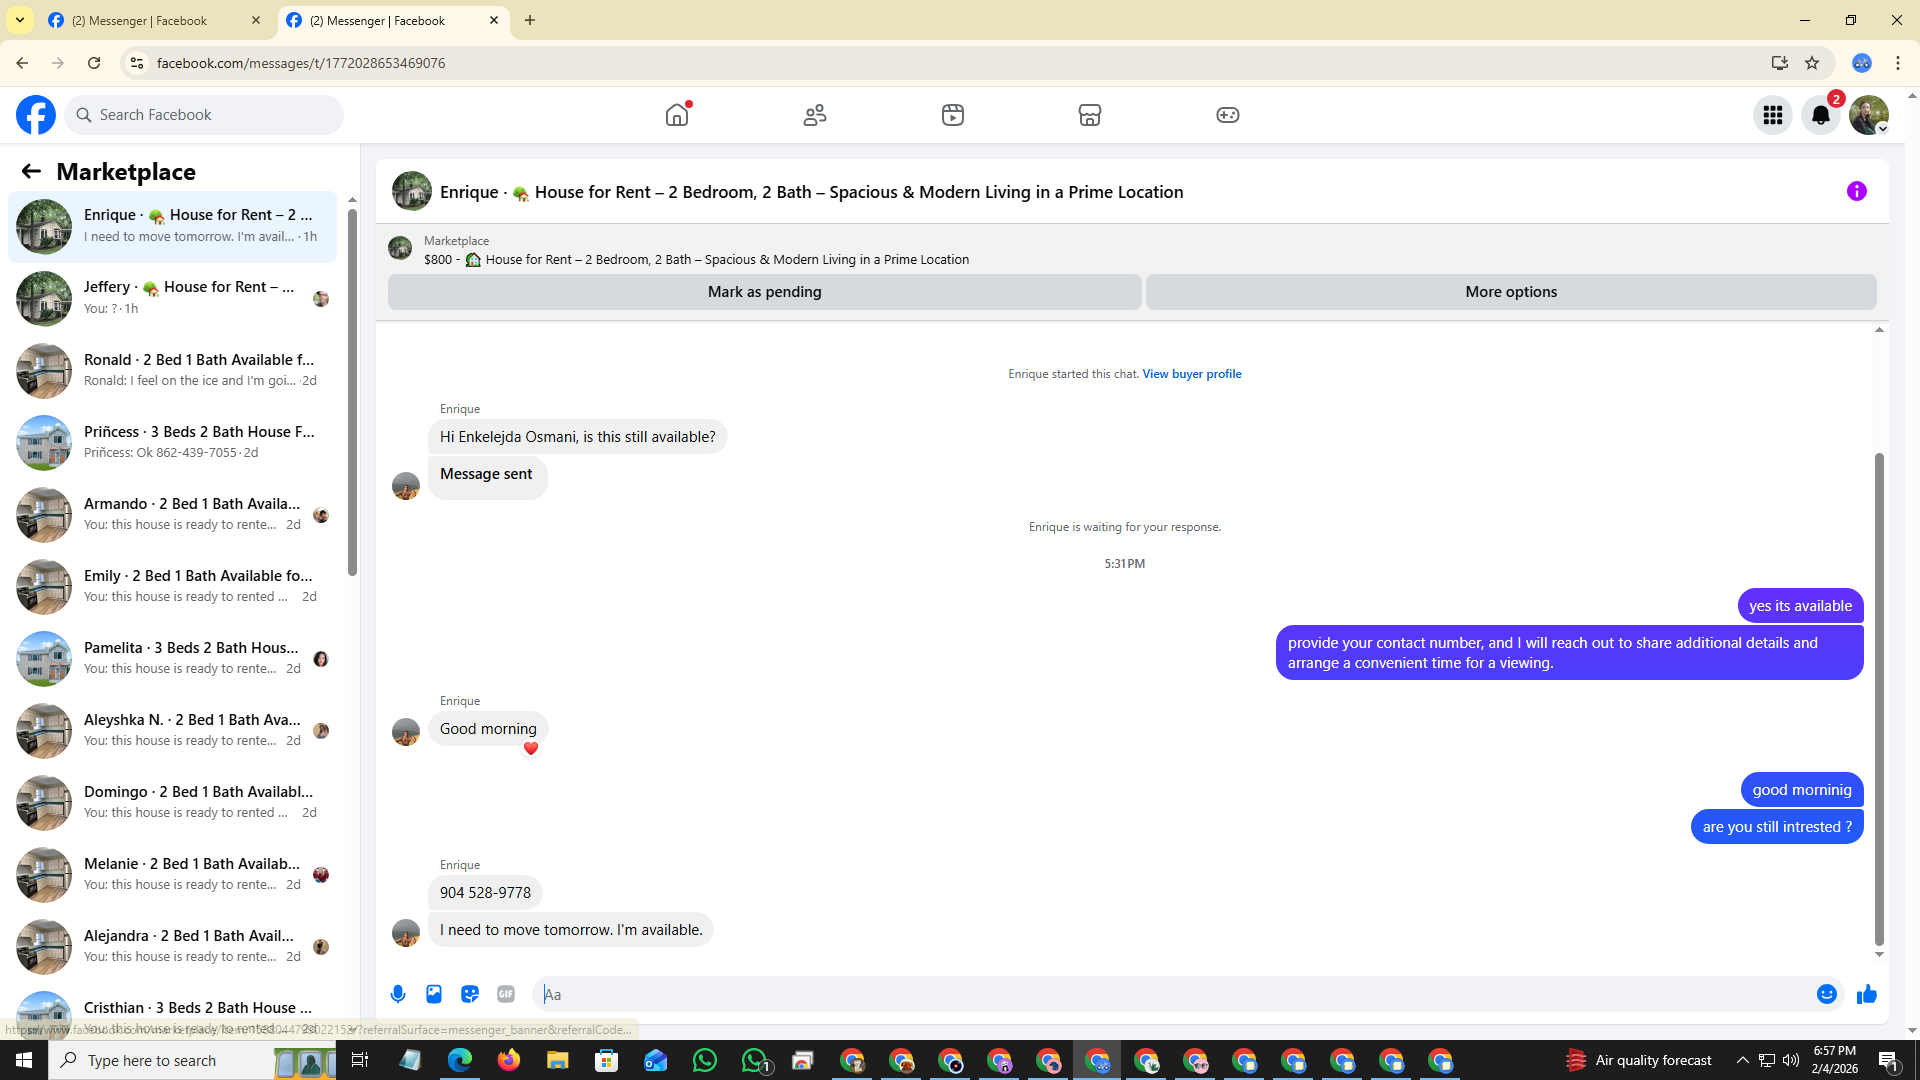Open the View buyer profile link

(1191, 374)
